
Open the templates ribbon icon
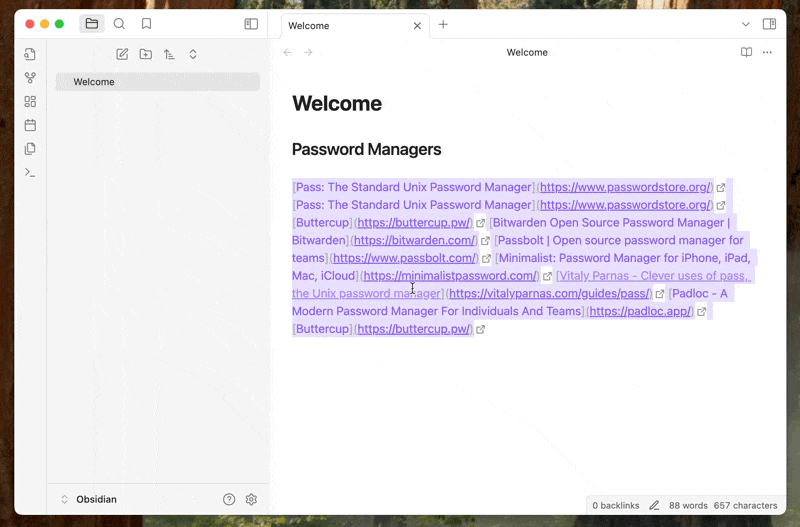coord(30,148)
